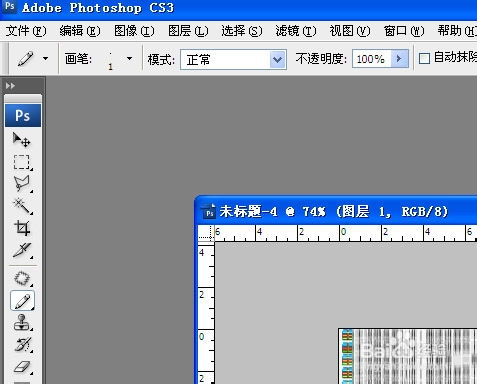The height and width of the screenshot is (384, 477).
Task: Select the Move tool
Action: [22, 140]
